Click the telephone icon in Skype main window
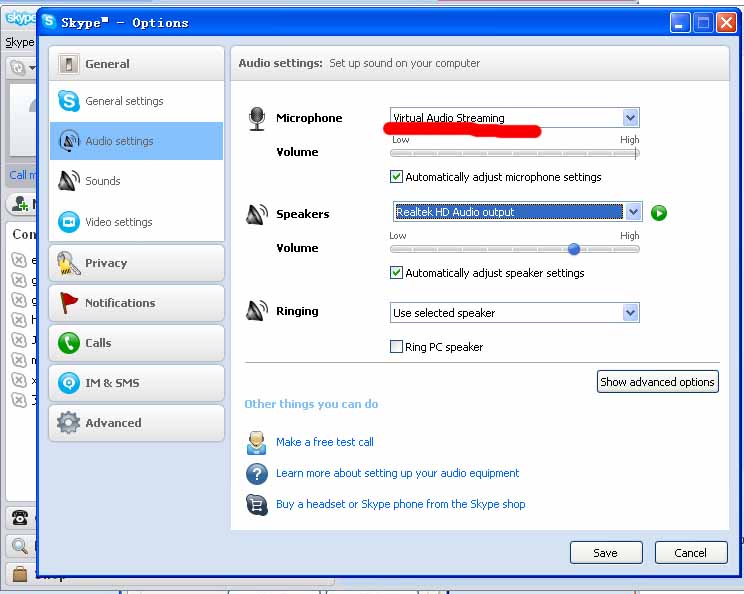This screenshot has height=594, width=744. click(20, 517)
